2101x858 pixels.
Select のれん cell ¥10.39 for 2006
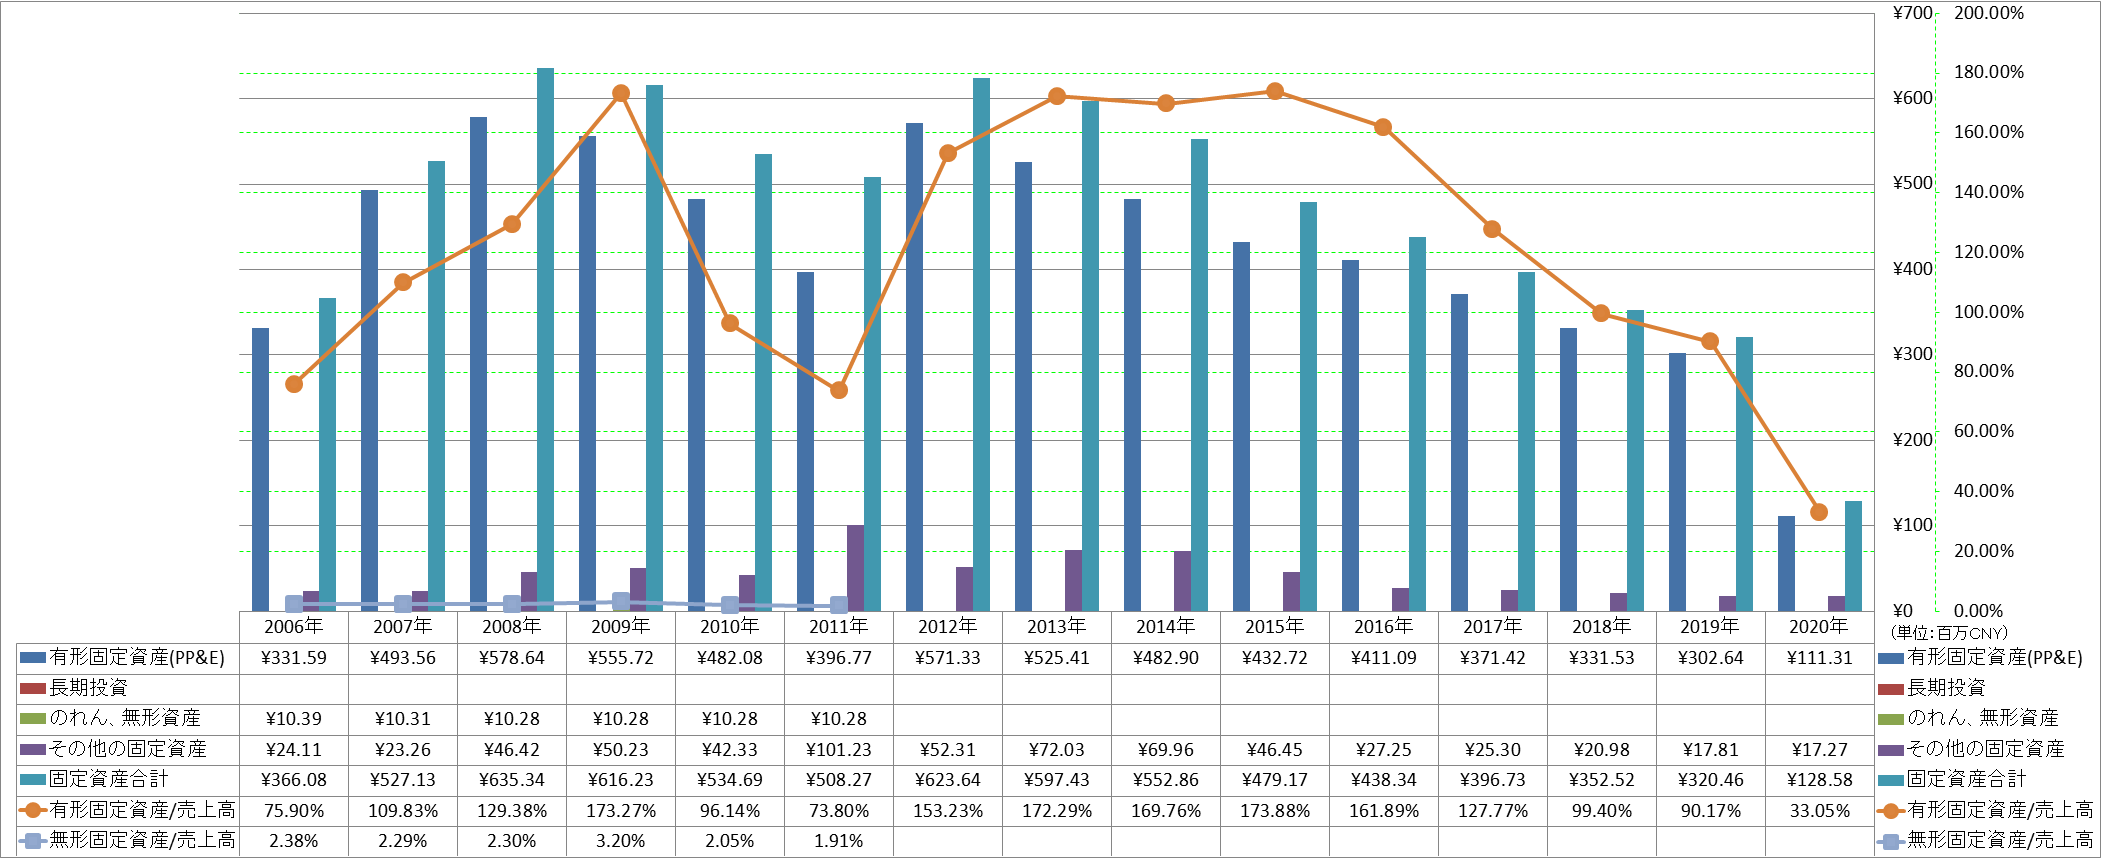coord(294,719)
